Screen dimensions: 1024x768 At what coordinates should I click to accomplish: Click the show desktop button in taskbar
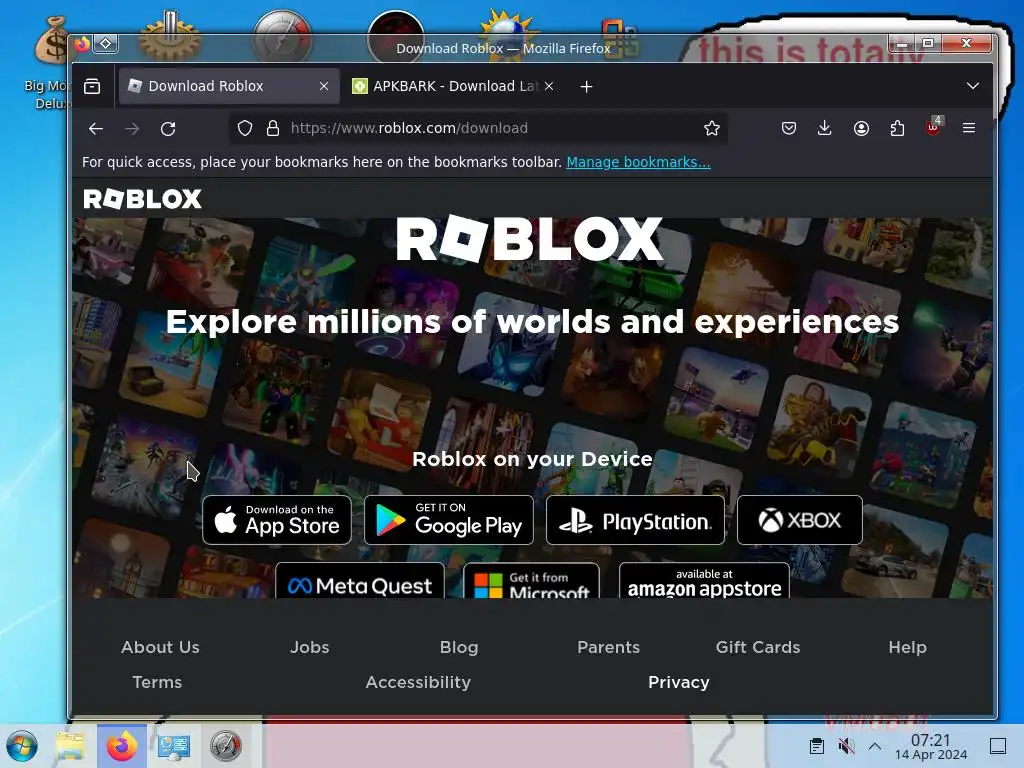[x=998, y=746]
